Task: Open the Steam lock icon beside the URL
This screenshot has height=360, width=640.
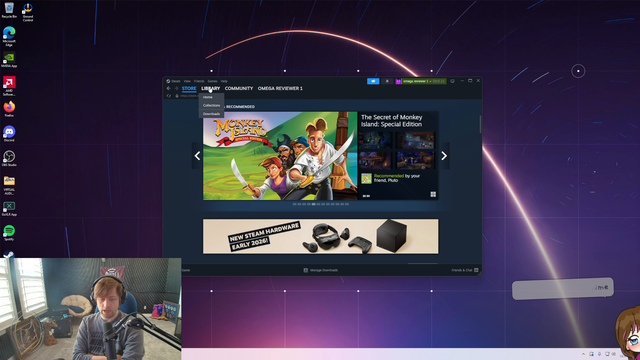Action: 177,96
